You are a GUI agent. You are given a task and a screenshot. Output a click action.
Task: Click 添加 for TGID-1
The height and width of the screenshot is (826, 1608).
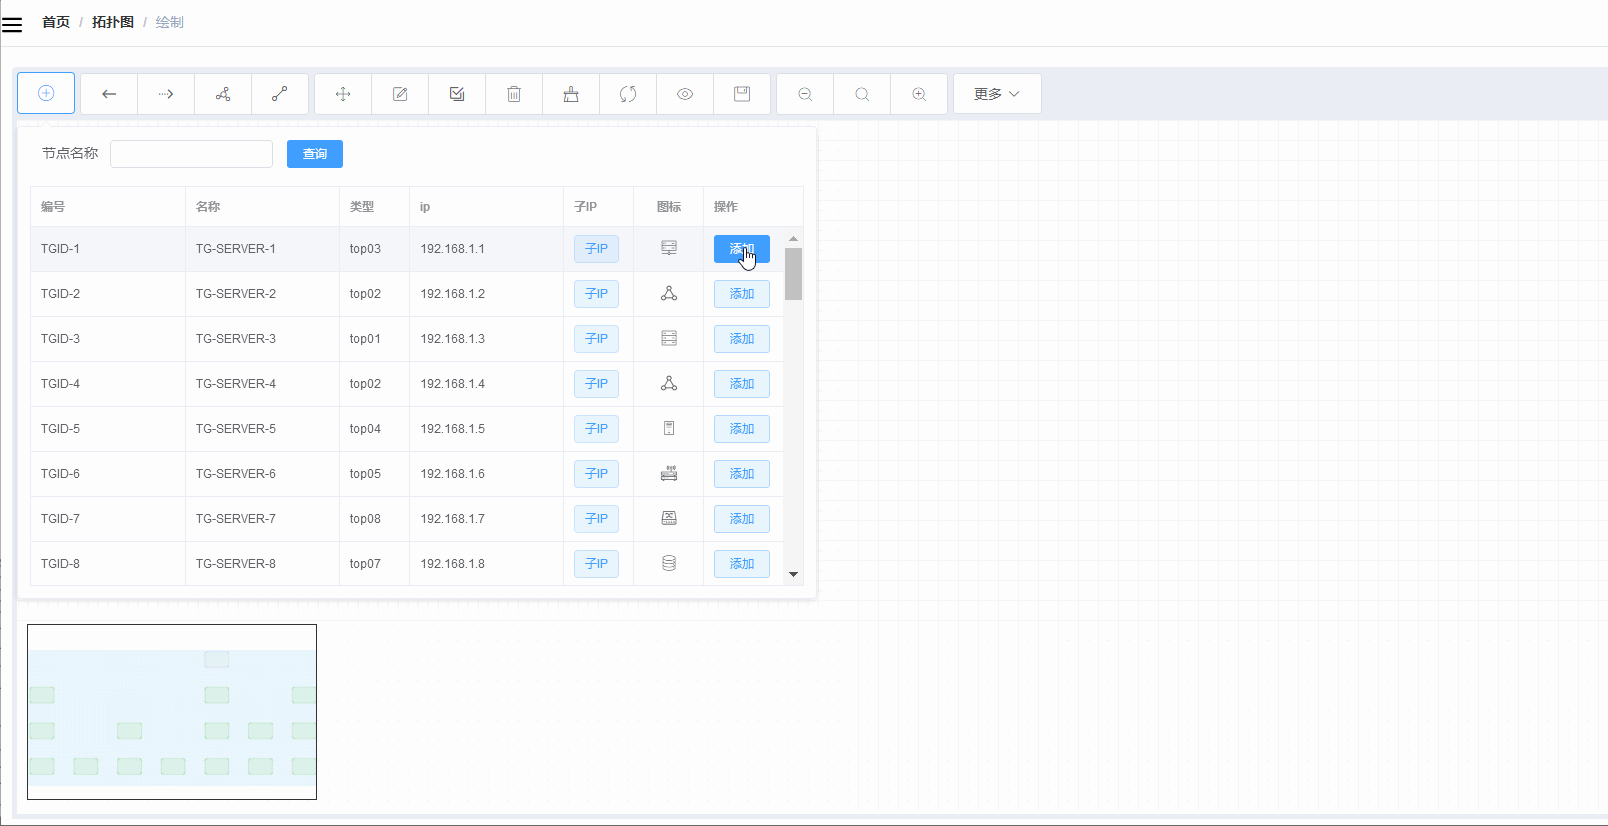pos(742,249)
